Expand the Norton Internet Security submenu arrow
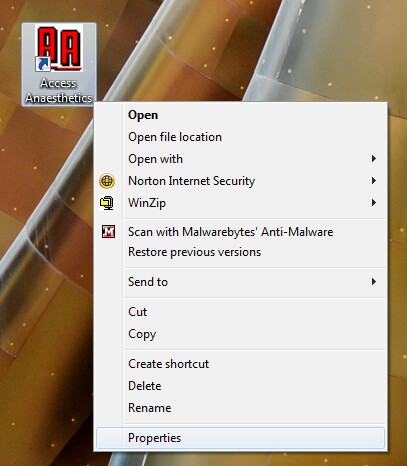 374,181
